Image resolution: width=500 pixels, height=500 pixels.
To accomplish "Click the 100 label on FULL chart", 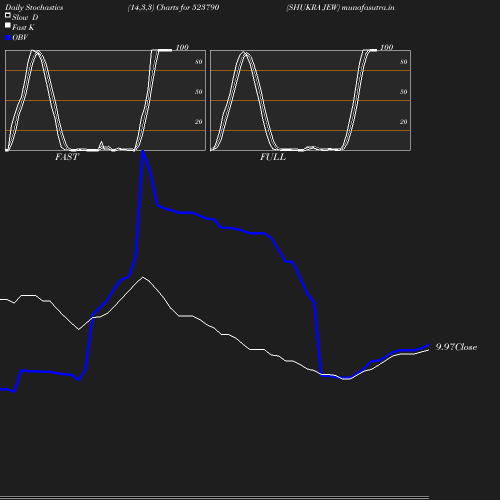I will click(387, 47).
